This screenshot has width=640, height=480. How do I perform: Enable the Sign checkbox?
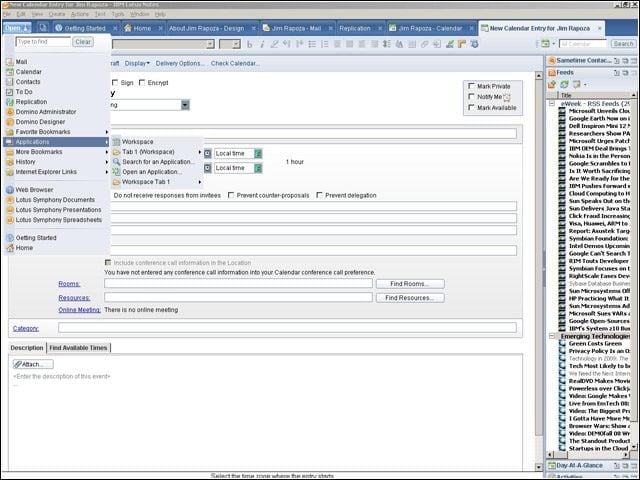coord(115,83)
